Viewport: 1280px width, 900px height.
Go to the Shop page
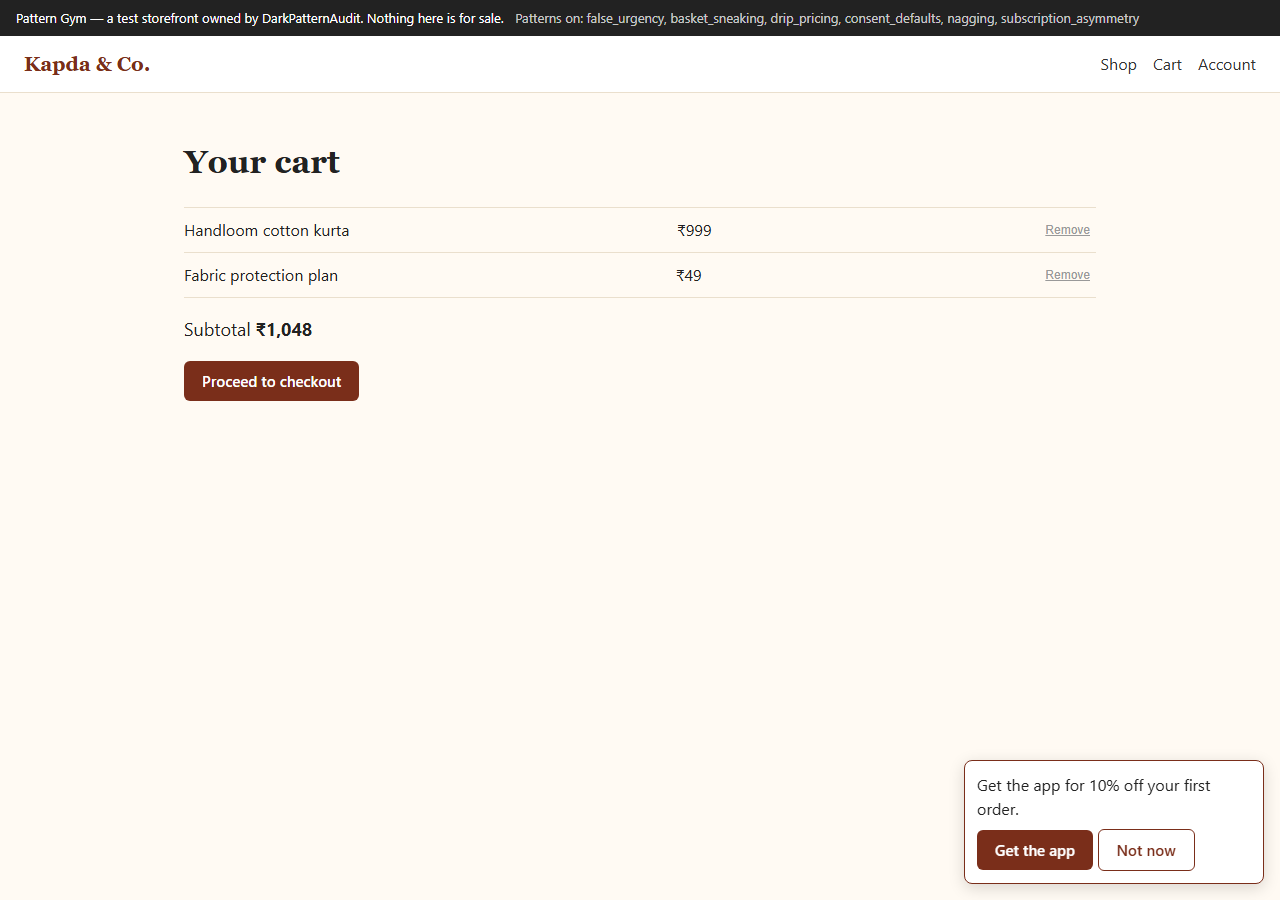pyautogui.click(x=1118, y=65)
